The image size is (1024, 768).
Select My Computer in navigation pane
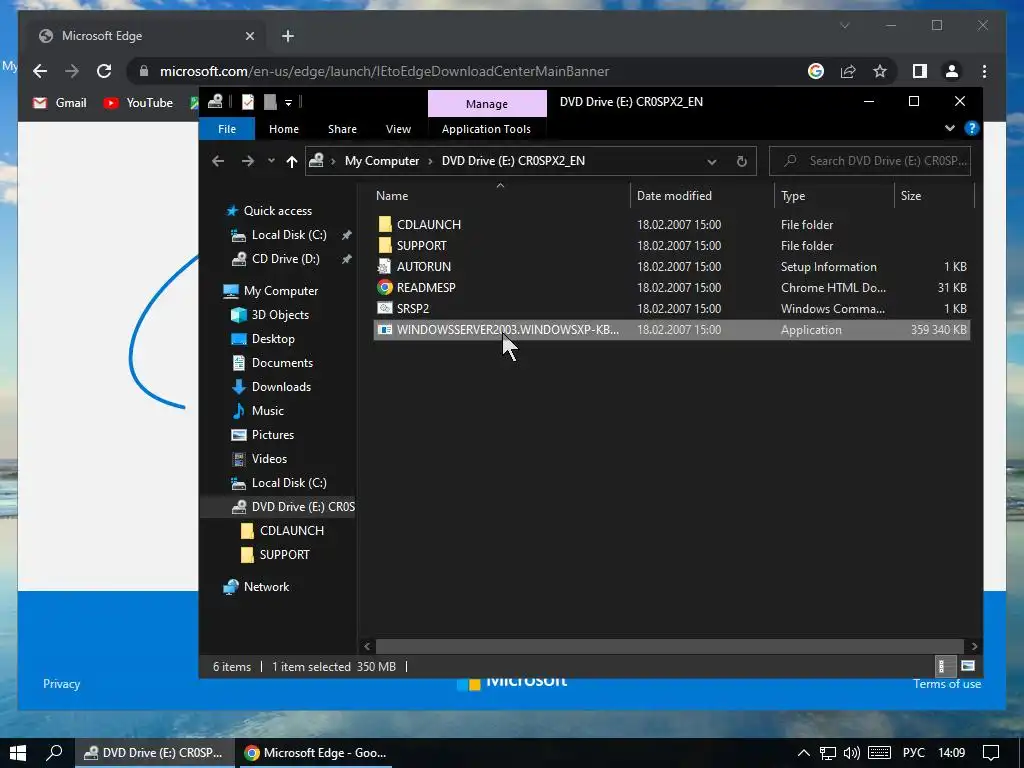coord(281,291)
